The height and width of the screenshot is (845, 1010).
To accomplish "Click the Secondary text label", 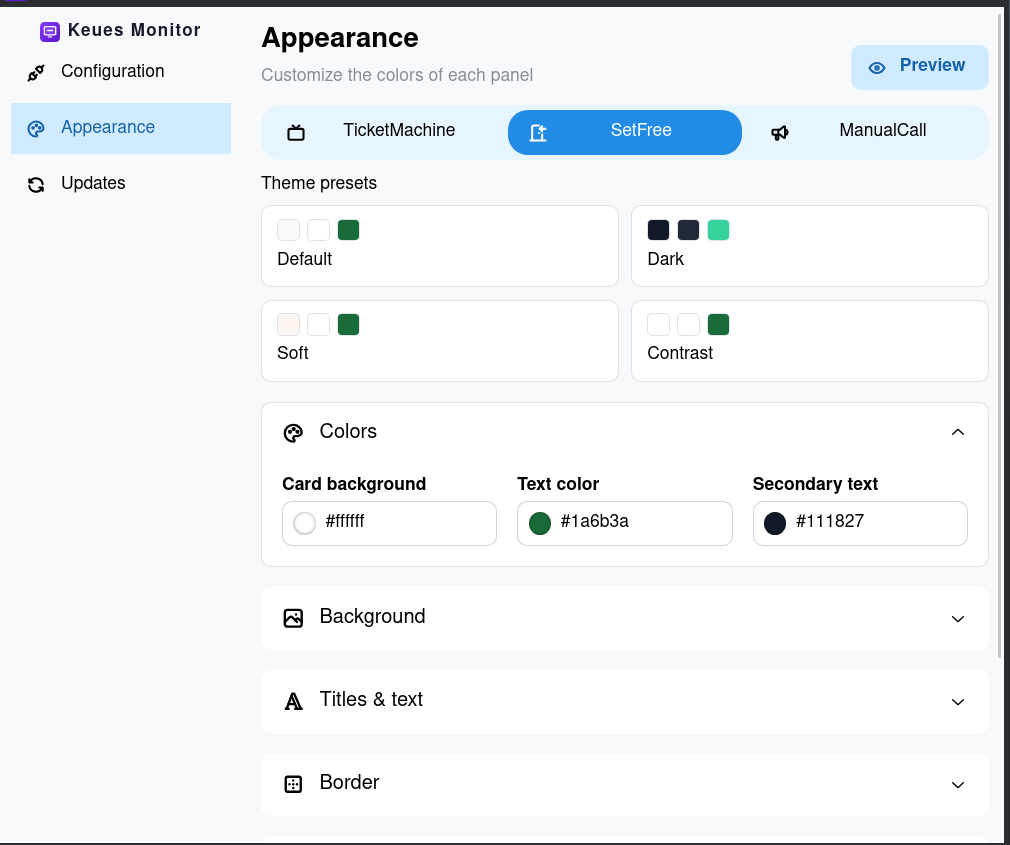I will click(x=815, y=484).
